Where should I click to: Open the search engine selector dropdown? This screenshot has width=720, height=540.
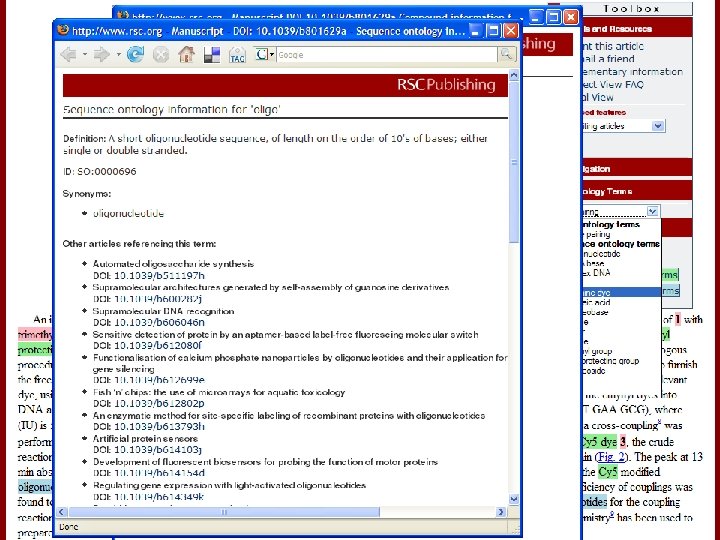click(x=264, y=55)
